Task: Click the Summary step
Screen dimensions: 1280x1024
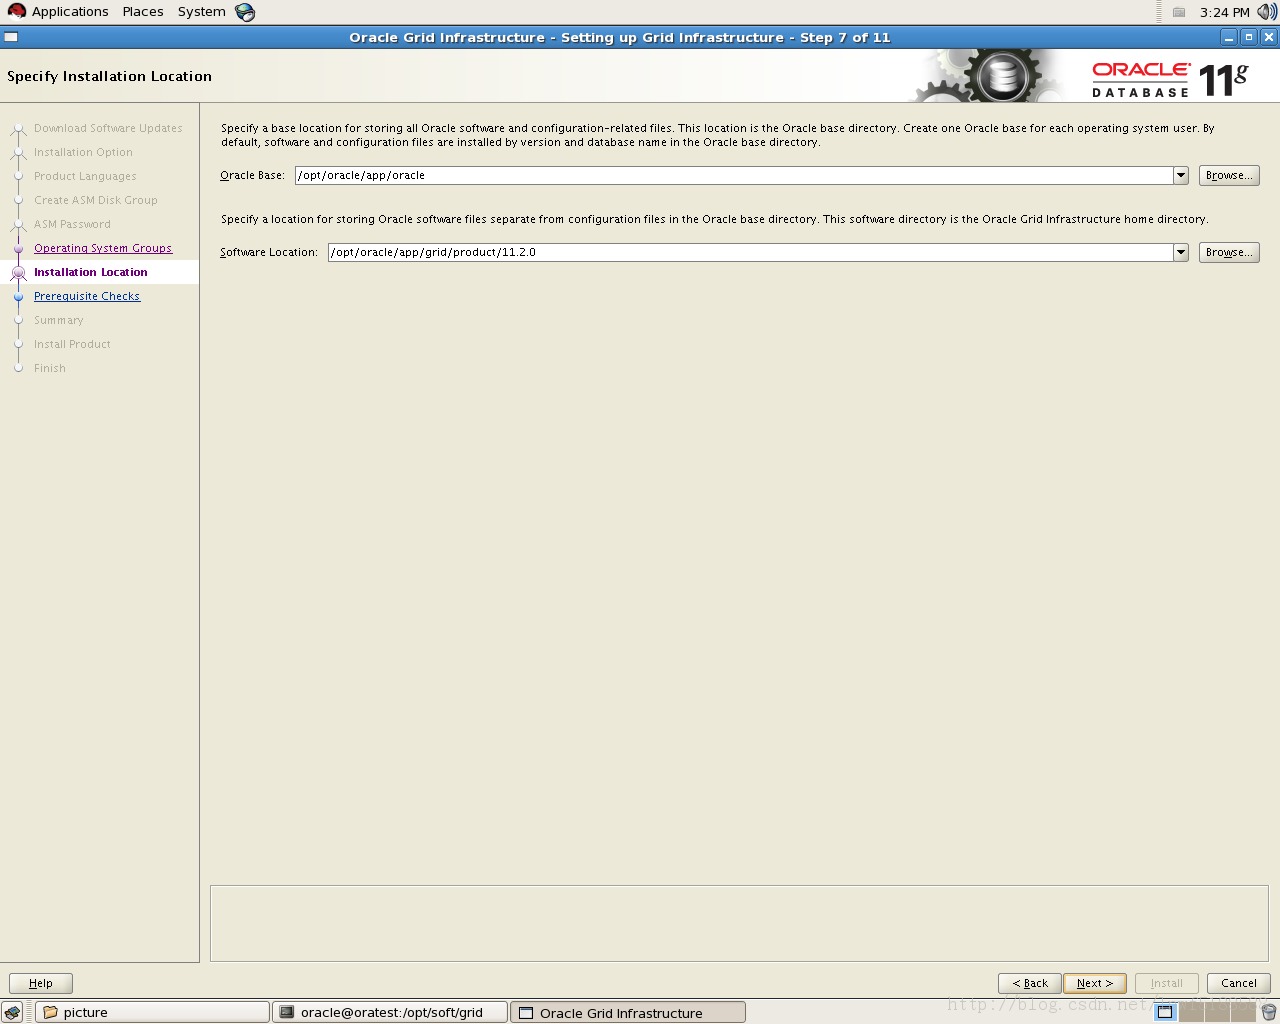Action: pos(59,320)
